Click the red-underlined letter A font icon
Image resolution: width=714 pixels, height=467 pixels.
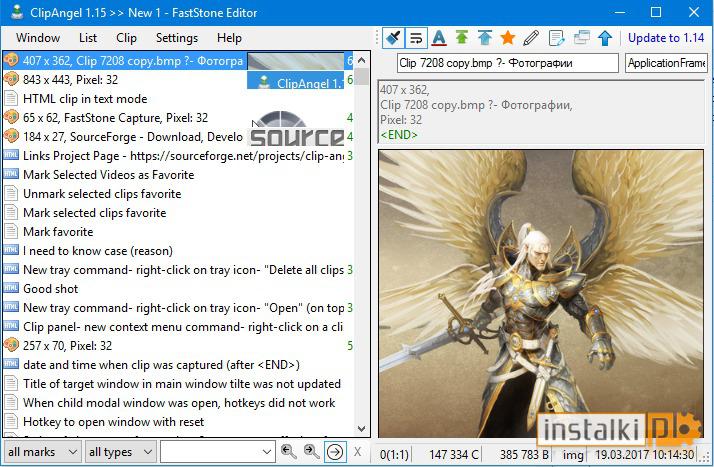tap(439, 38)
